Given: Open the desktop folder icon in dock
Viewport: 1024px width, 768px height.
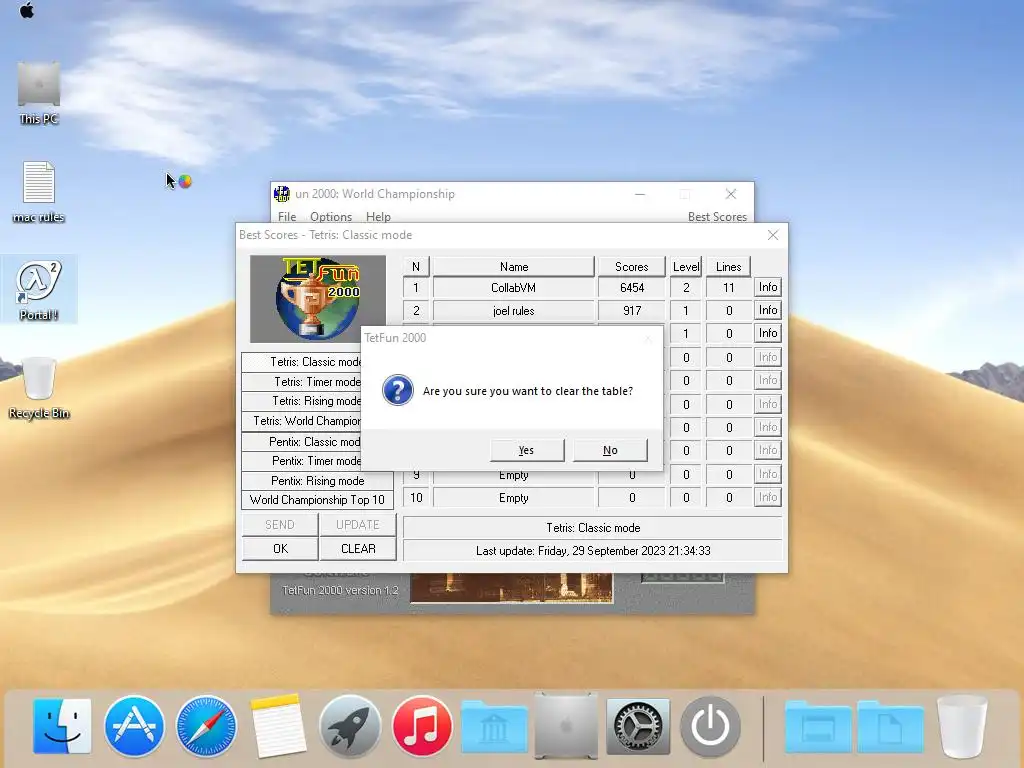Looking at the screenshot, I should (818, 728).
